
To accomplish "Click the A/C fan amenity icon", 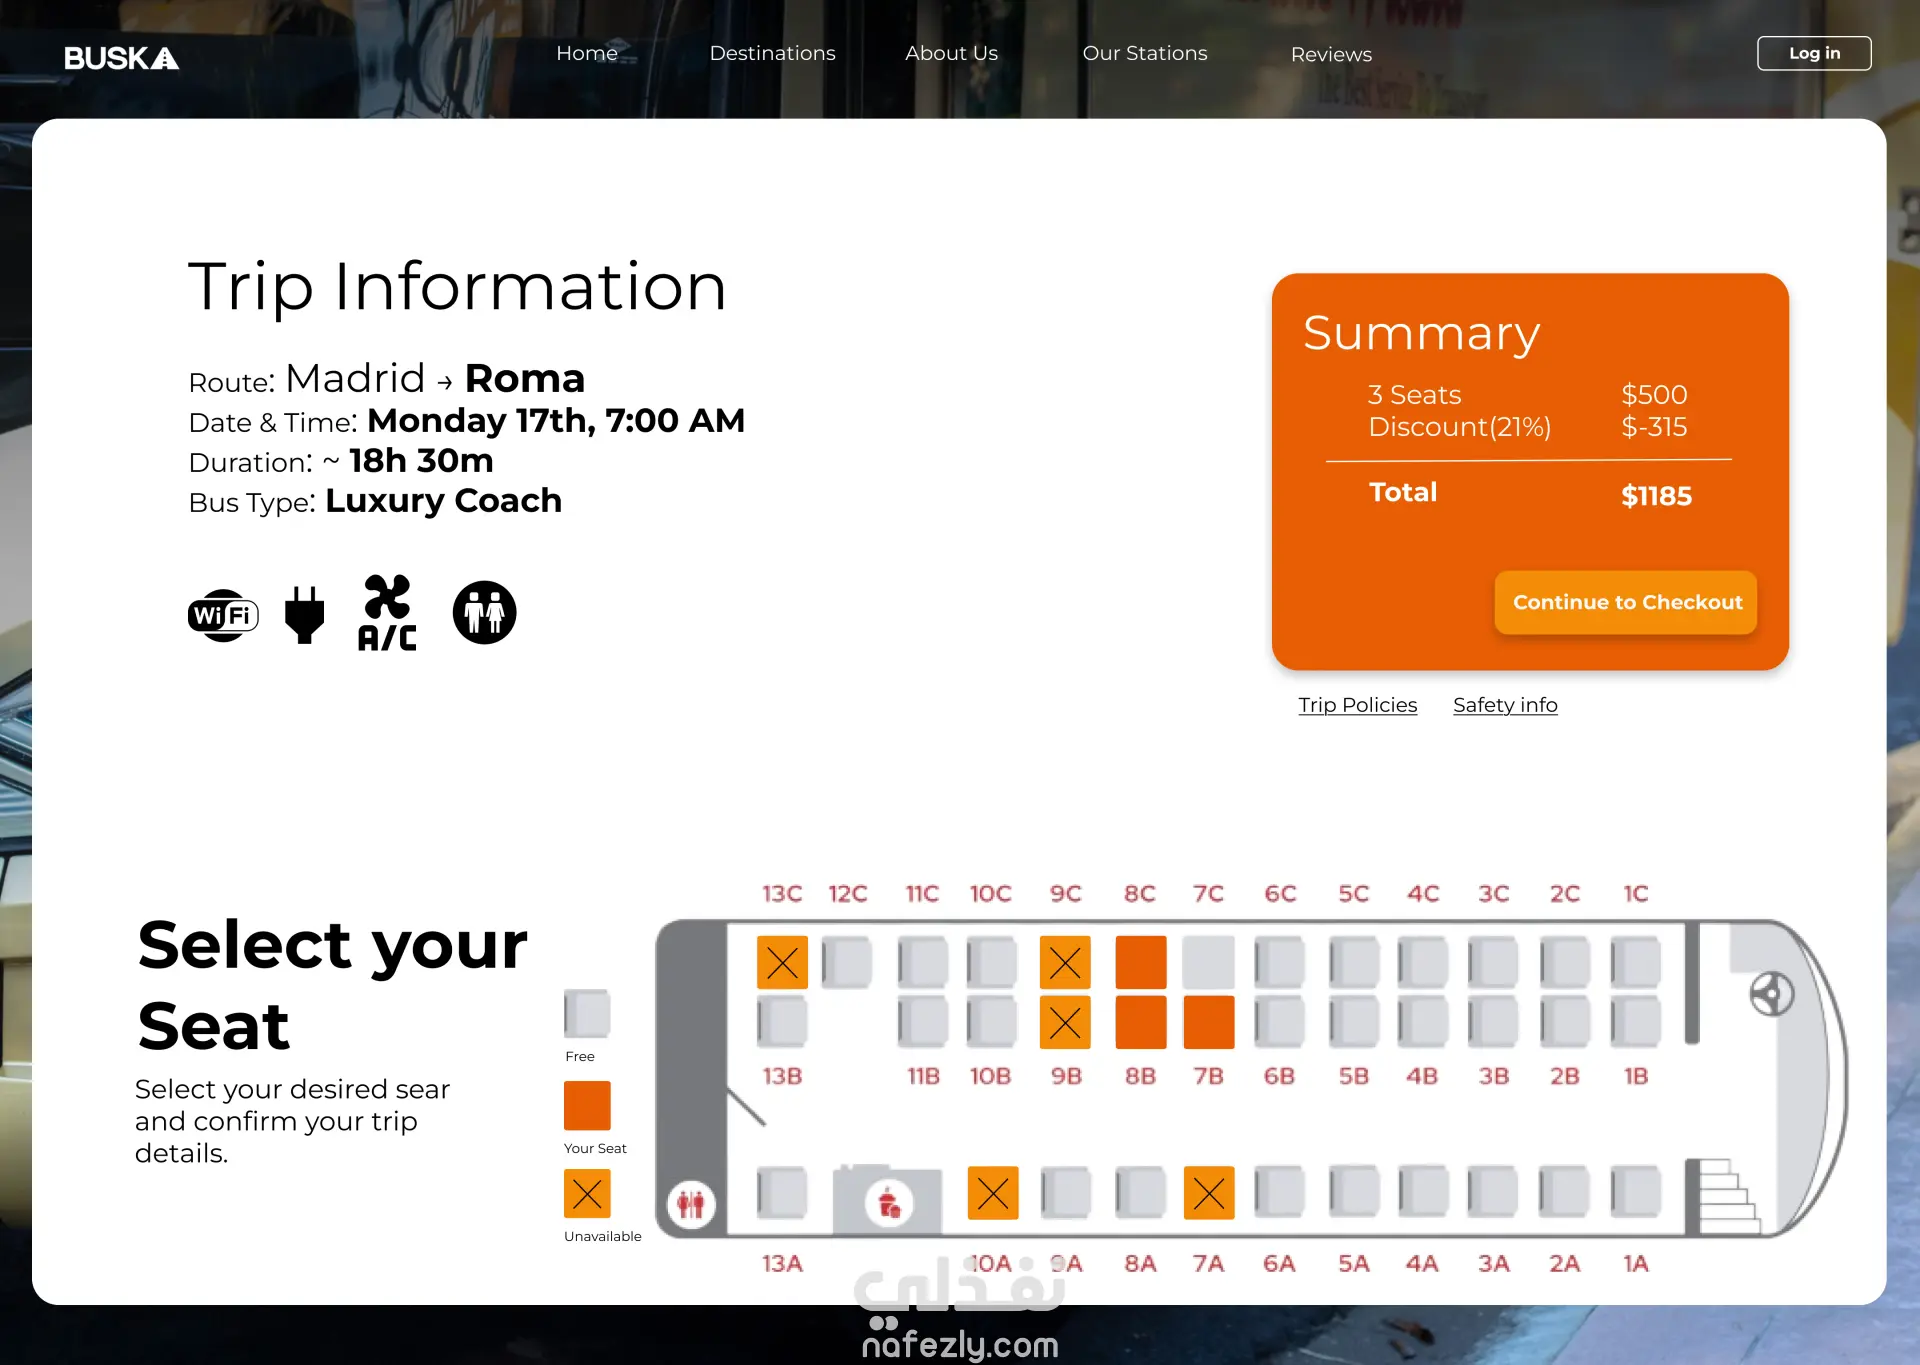I will pyautogui.click(x=387, y=613).
